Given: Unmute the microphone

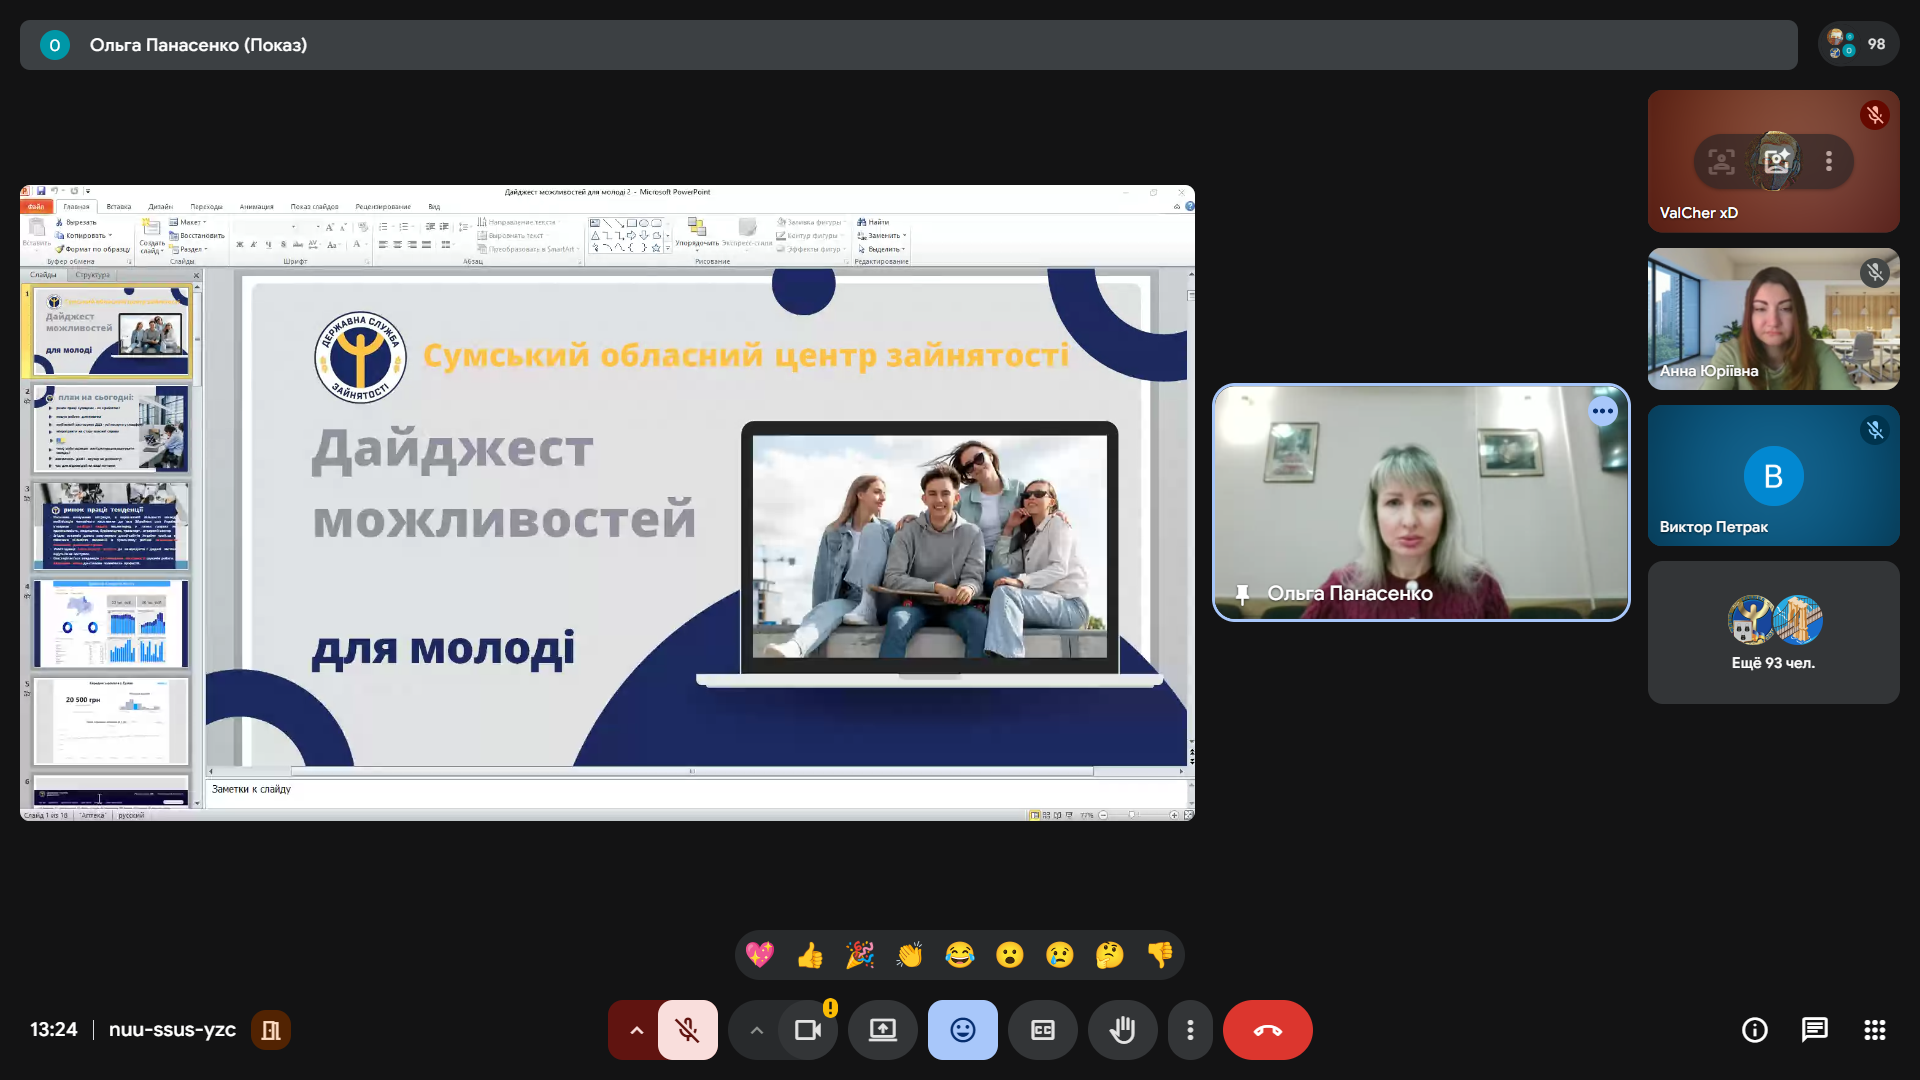Looking at the screenshot, I should click(687, 1030).
